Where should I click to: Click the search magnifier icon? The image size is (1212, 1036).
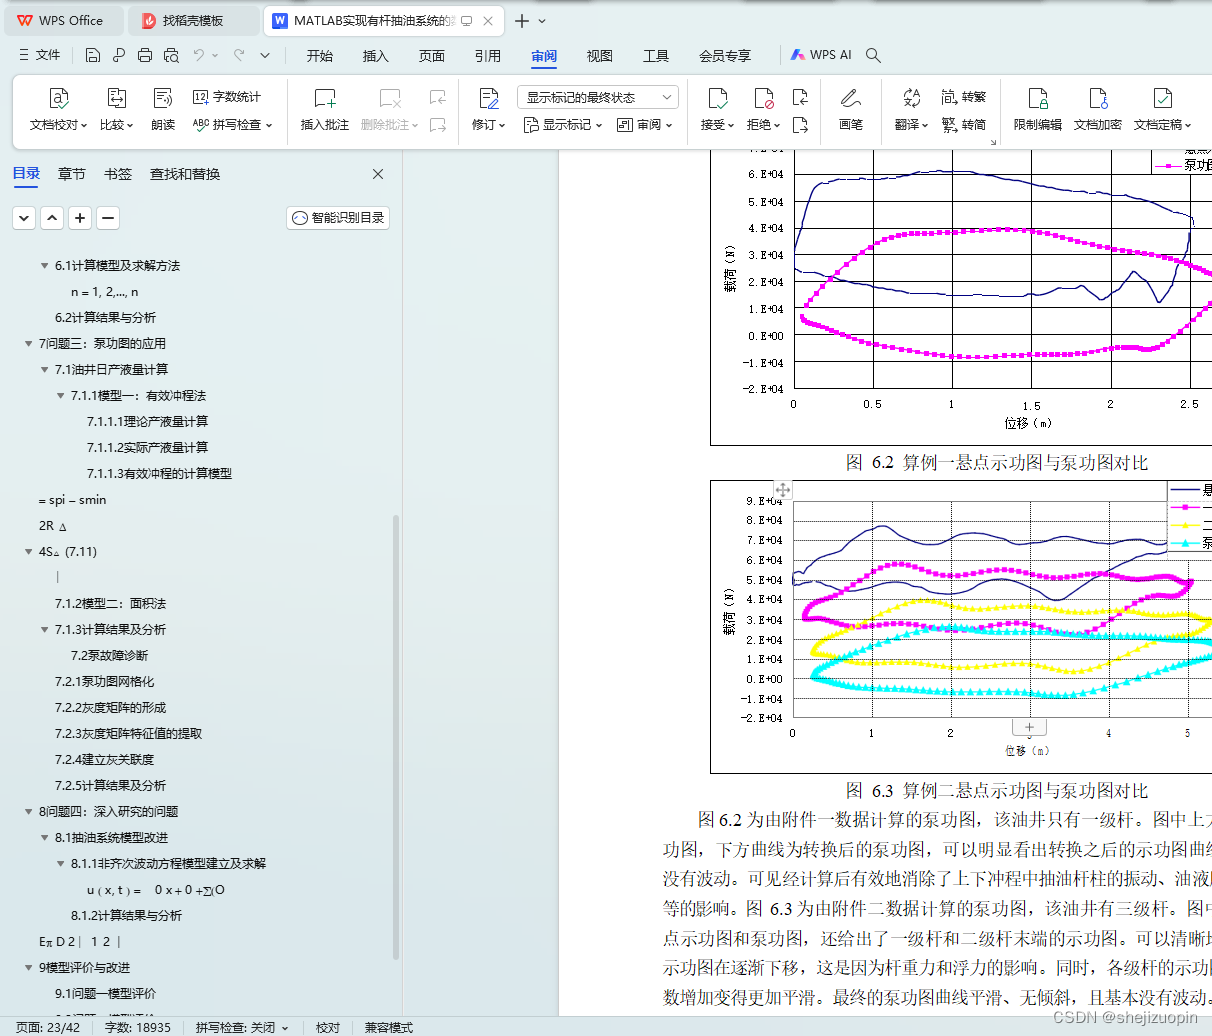tap(873, 55)
